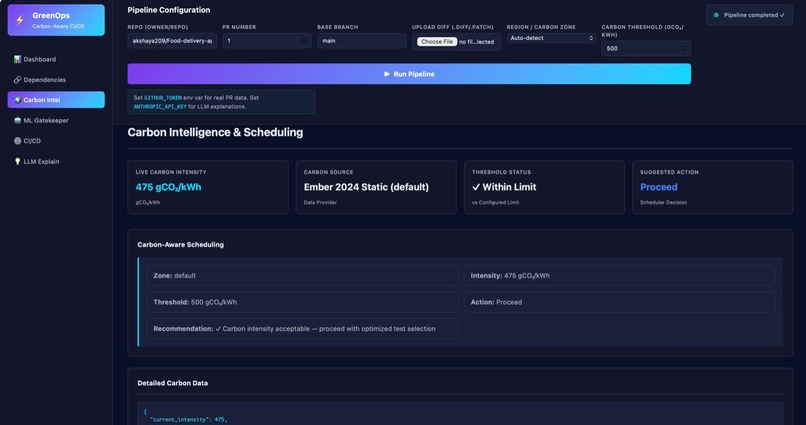The height and width of the screenshot is (425, 806).
Task: Focus the Repo owner/repo input field
Action: [172, 41]
